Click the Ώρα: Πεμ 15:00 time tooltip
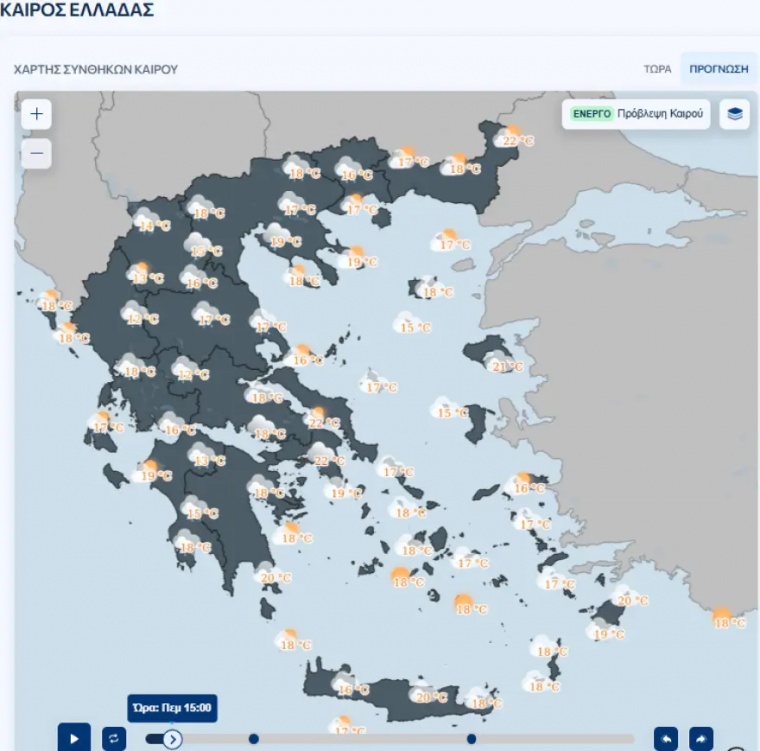 coord(172,708)
